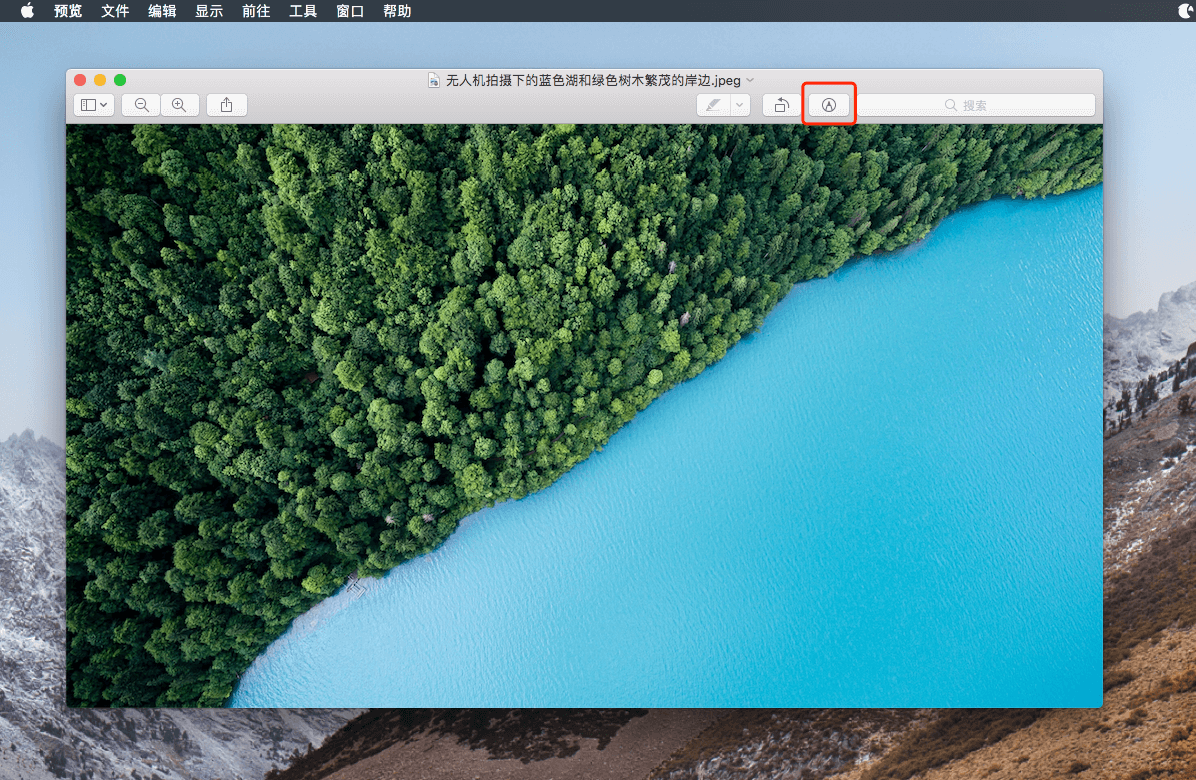Expand the highlight pen dropdown arrow
Image resolution: width=1196 pixels, height=780 pixels.
[740, 105]
